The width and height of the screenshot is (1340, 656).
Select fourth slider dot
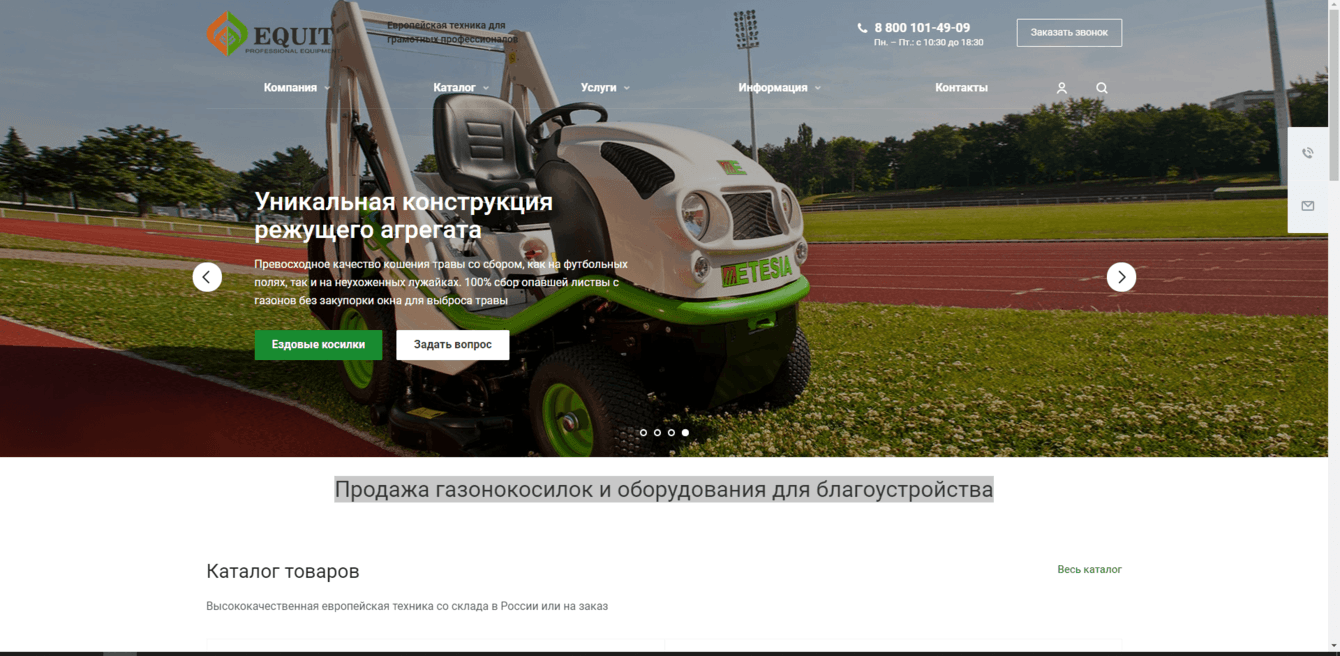click(685, 433)
